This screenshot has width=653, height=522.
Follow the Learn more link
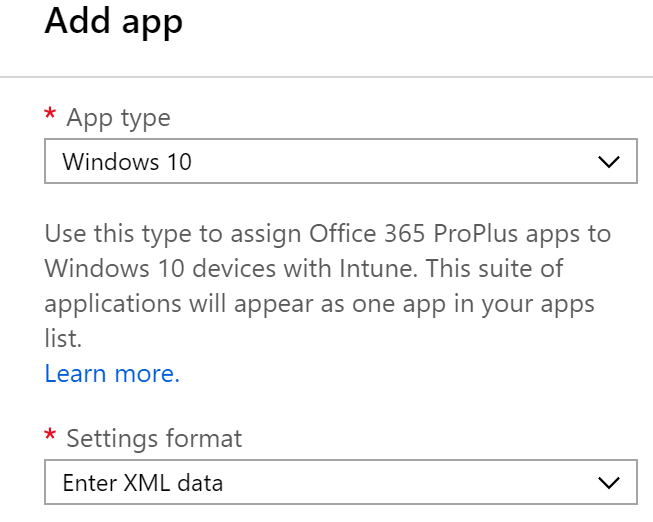pos(112,373)
